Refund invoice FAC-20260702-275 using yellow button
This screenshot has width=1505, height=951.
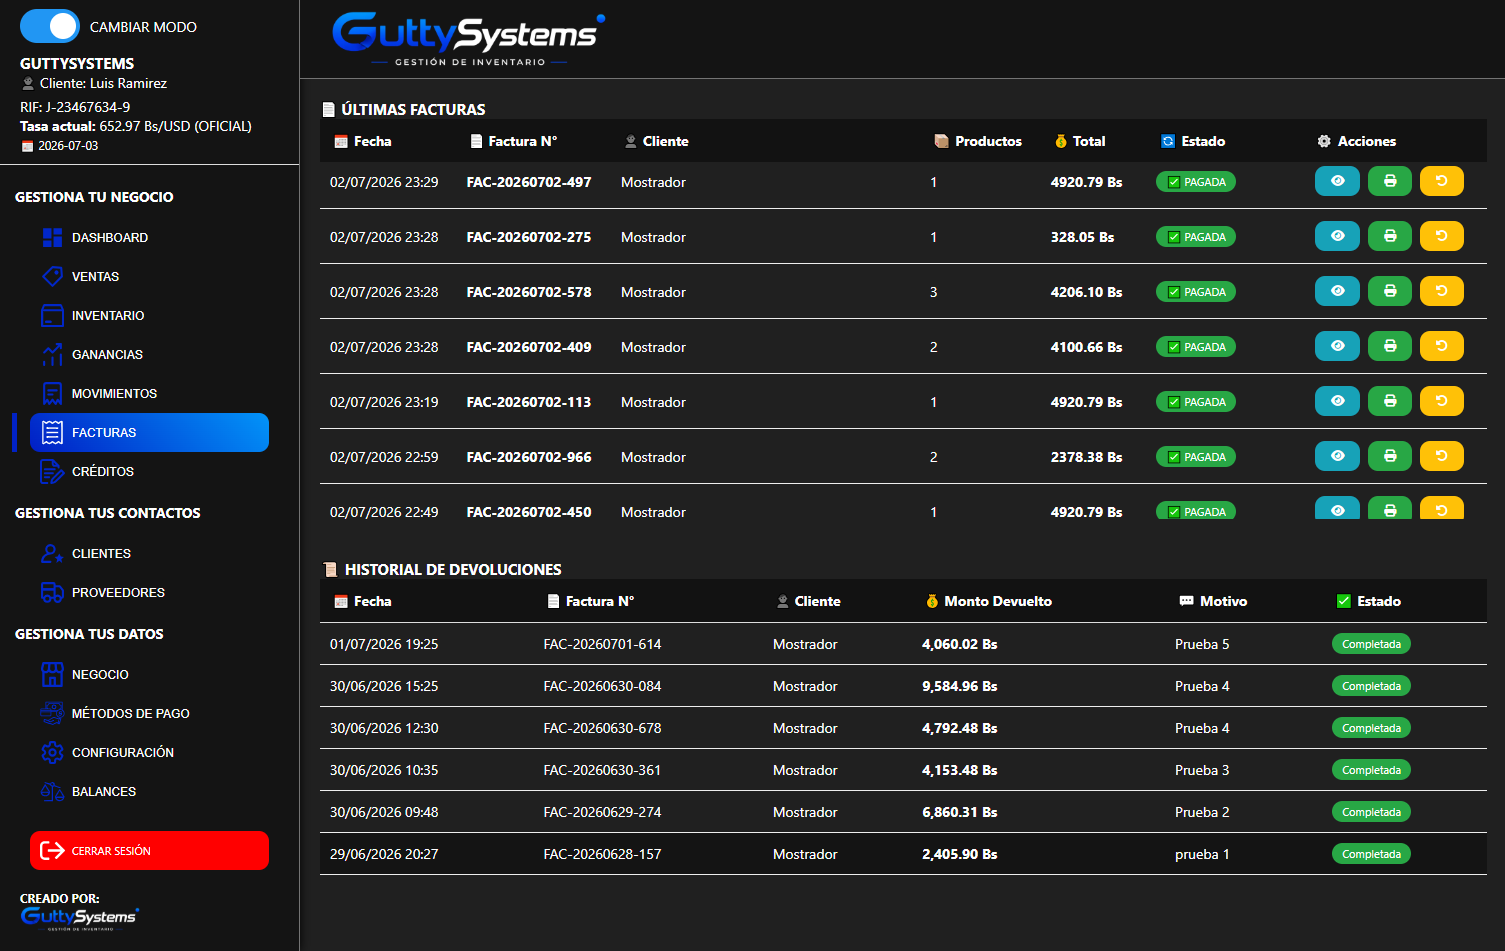1442,236
